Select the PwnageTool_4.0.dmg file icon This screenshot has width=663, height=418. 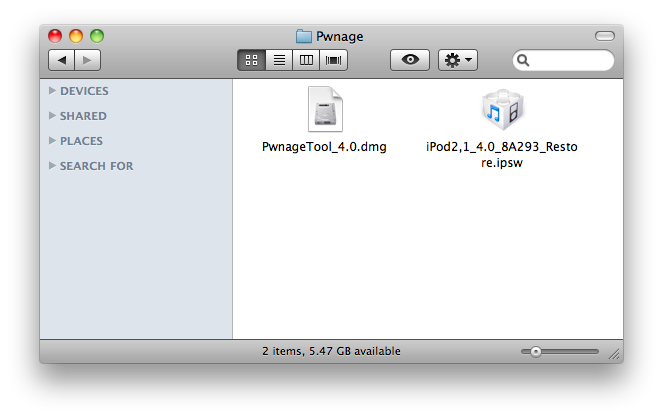click(x=324, y=110)
